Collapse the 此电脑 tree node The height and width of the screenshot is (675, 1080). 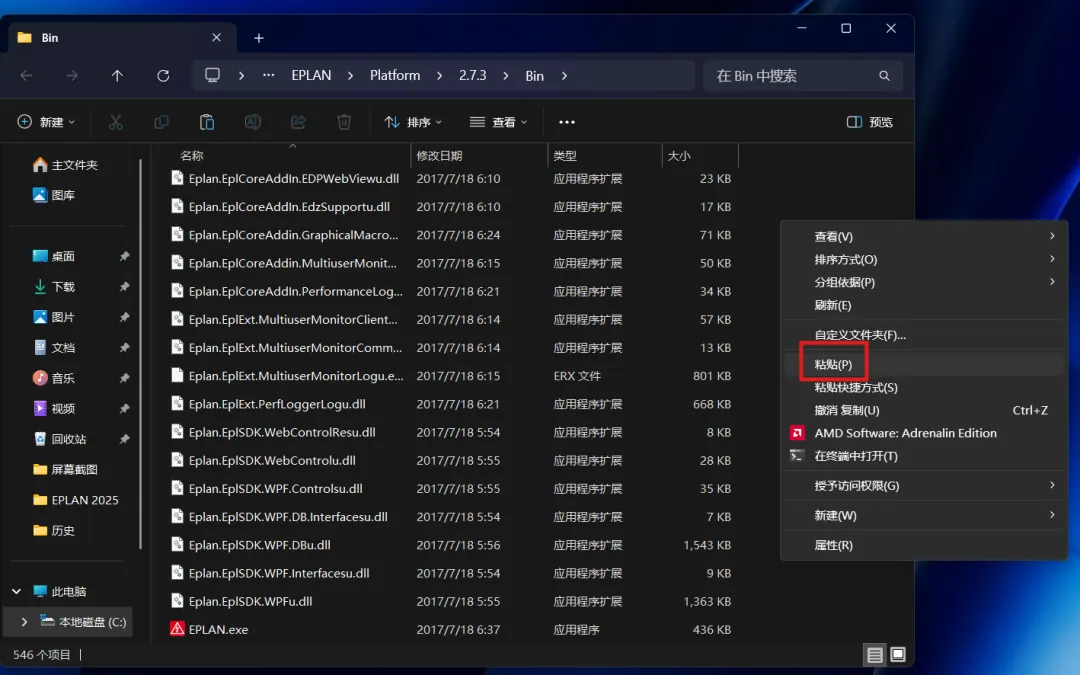[17, 591]
